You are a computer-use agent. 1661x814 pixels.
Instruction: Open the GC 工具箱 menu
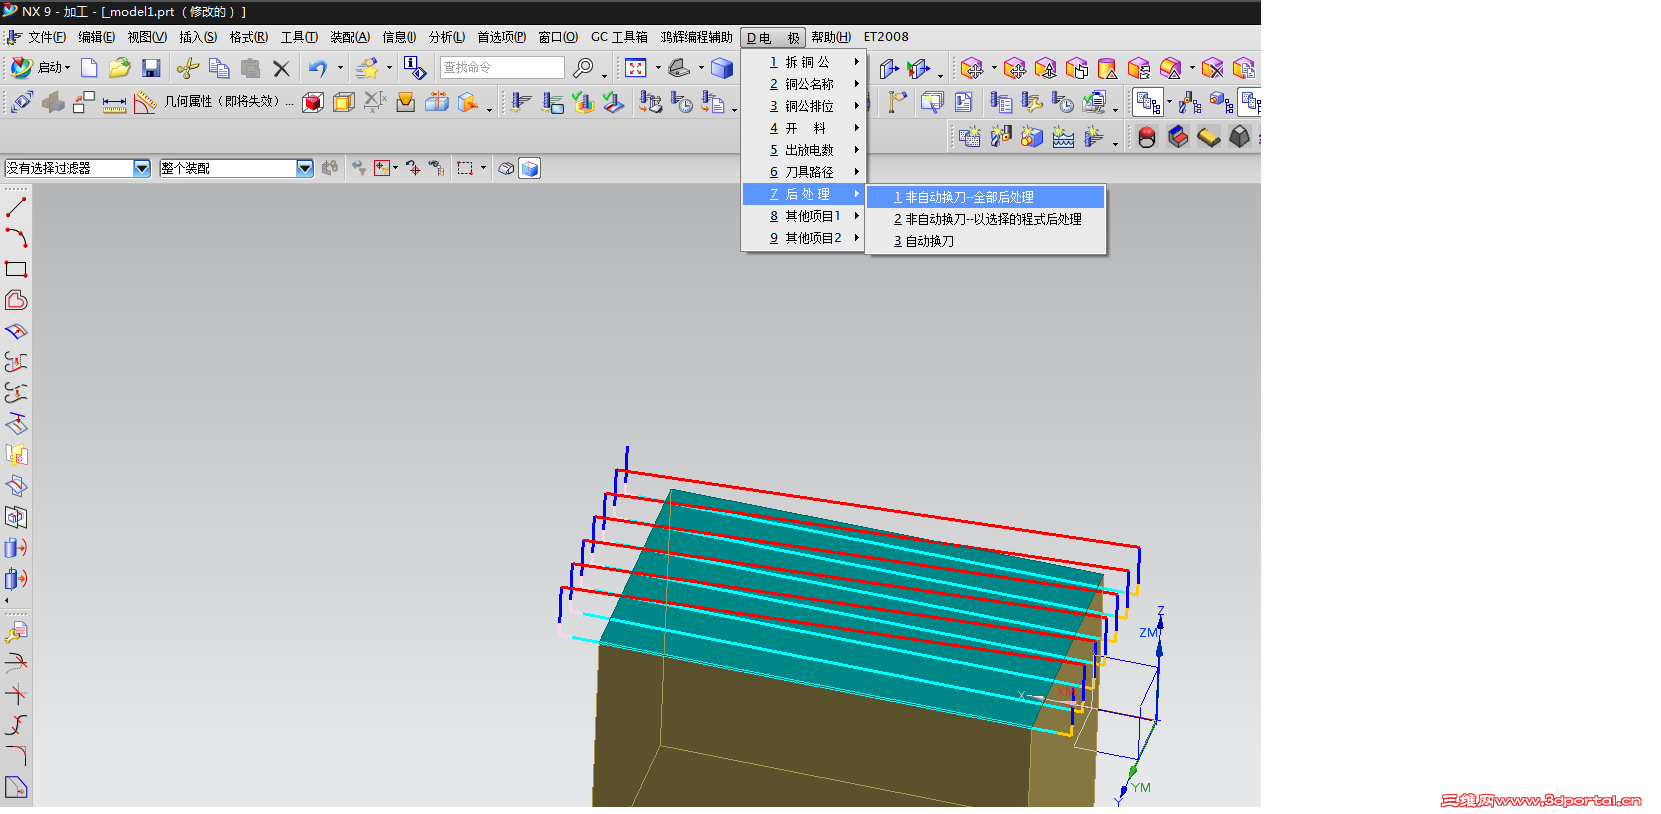coord(619,37)
